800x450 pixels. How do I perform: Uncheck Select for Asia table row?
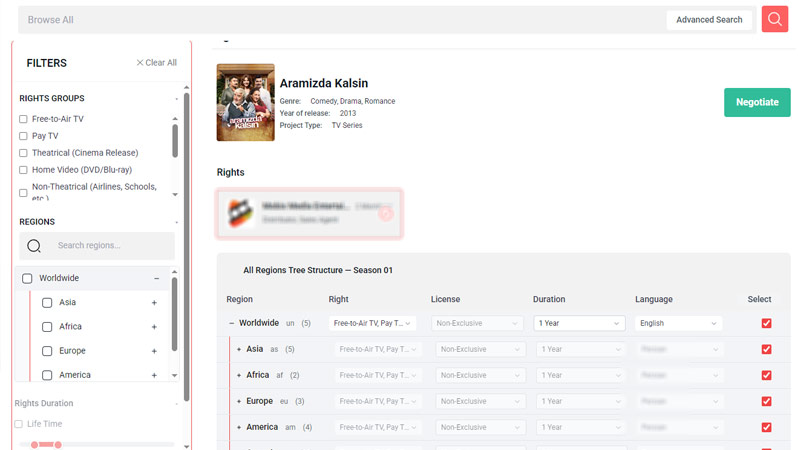(766, 349)
